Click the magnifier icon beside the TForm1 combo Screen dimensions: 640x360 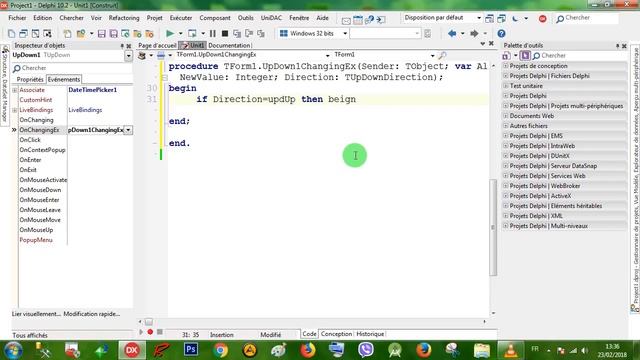[x=442, y=55]
